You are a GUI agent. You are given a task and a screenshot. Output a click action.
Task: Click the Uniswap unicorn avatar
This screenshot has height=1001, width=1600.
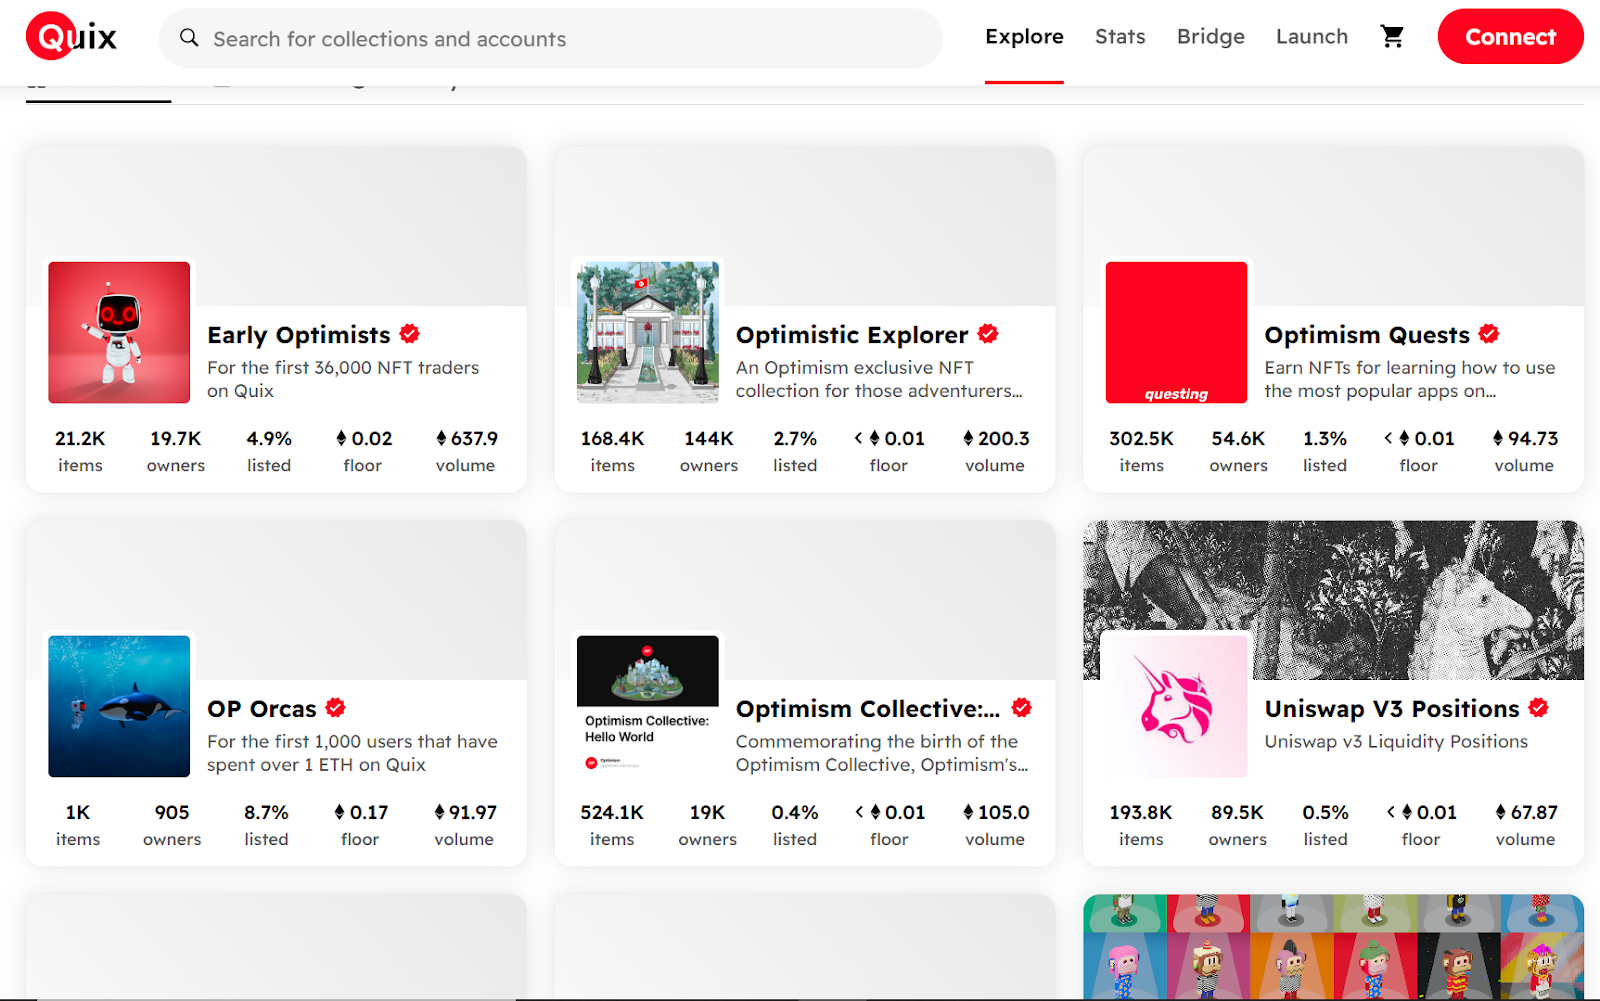pyautogui.click(x=1176, y=706)
